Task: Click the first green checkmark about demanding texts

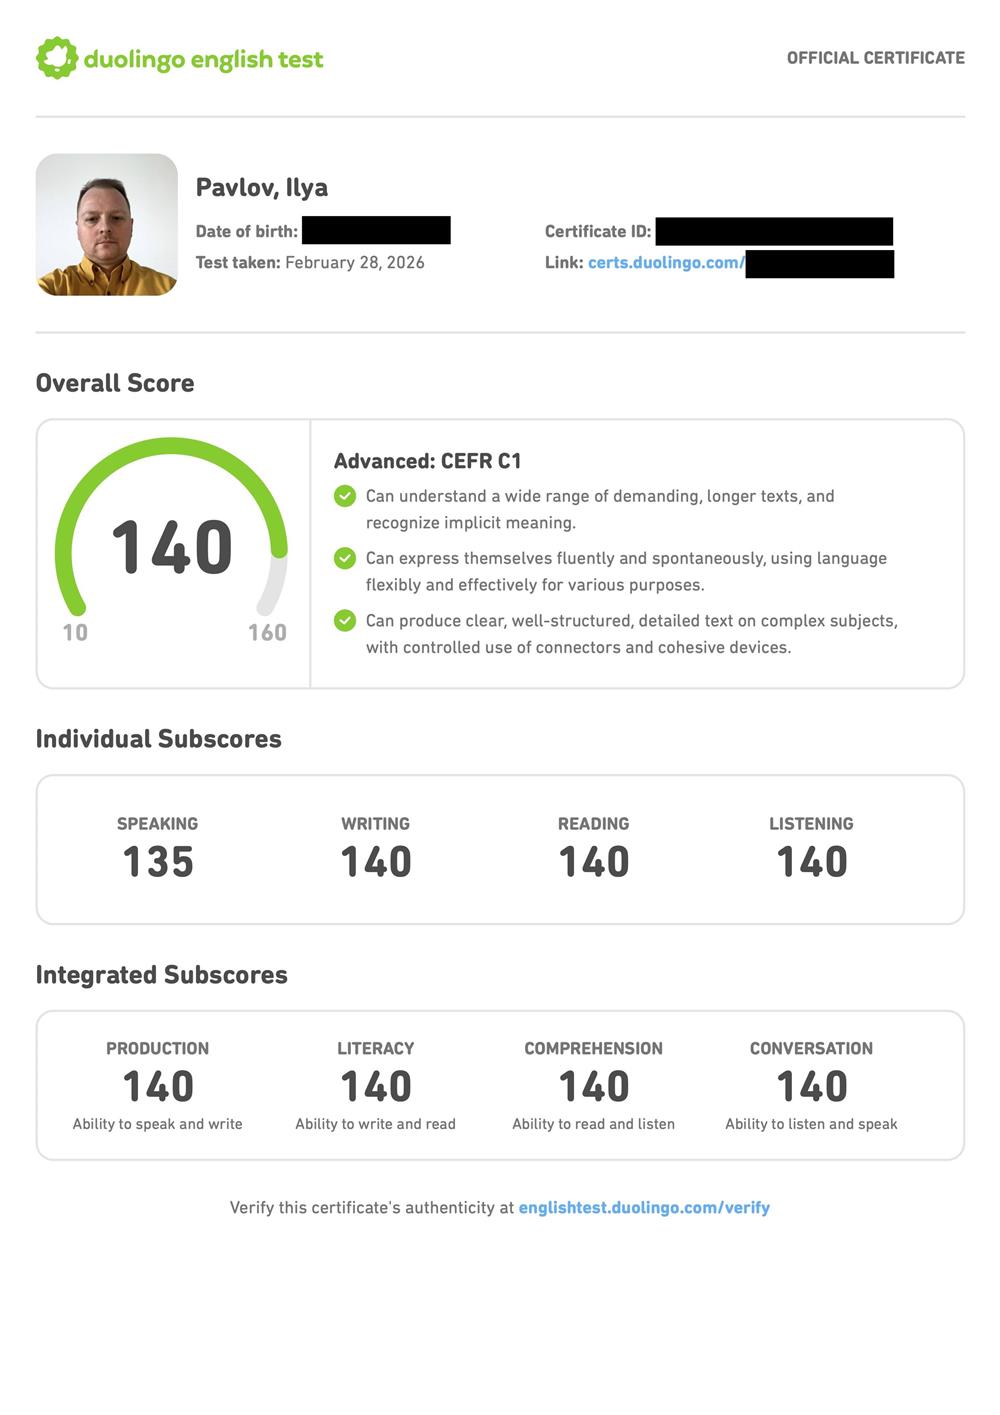Action: (x=345, y=496)
